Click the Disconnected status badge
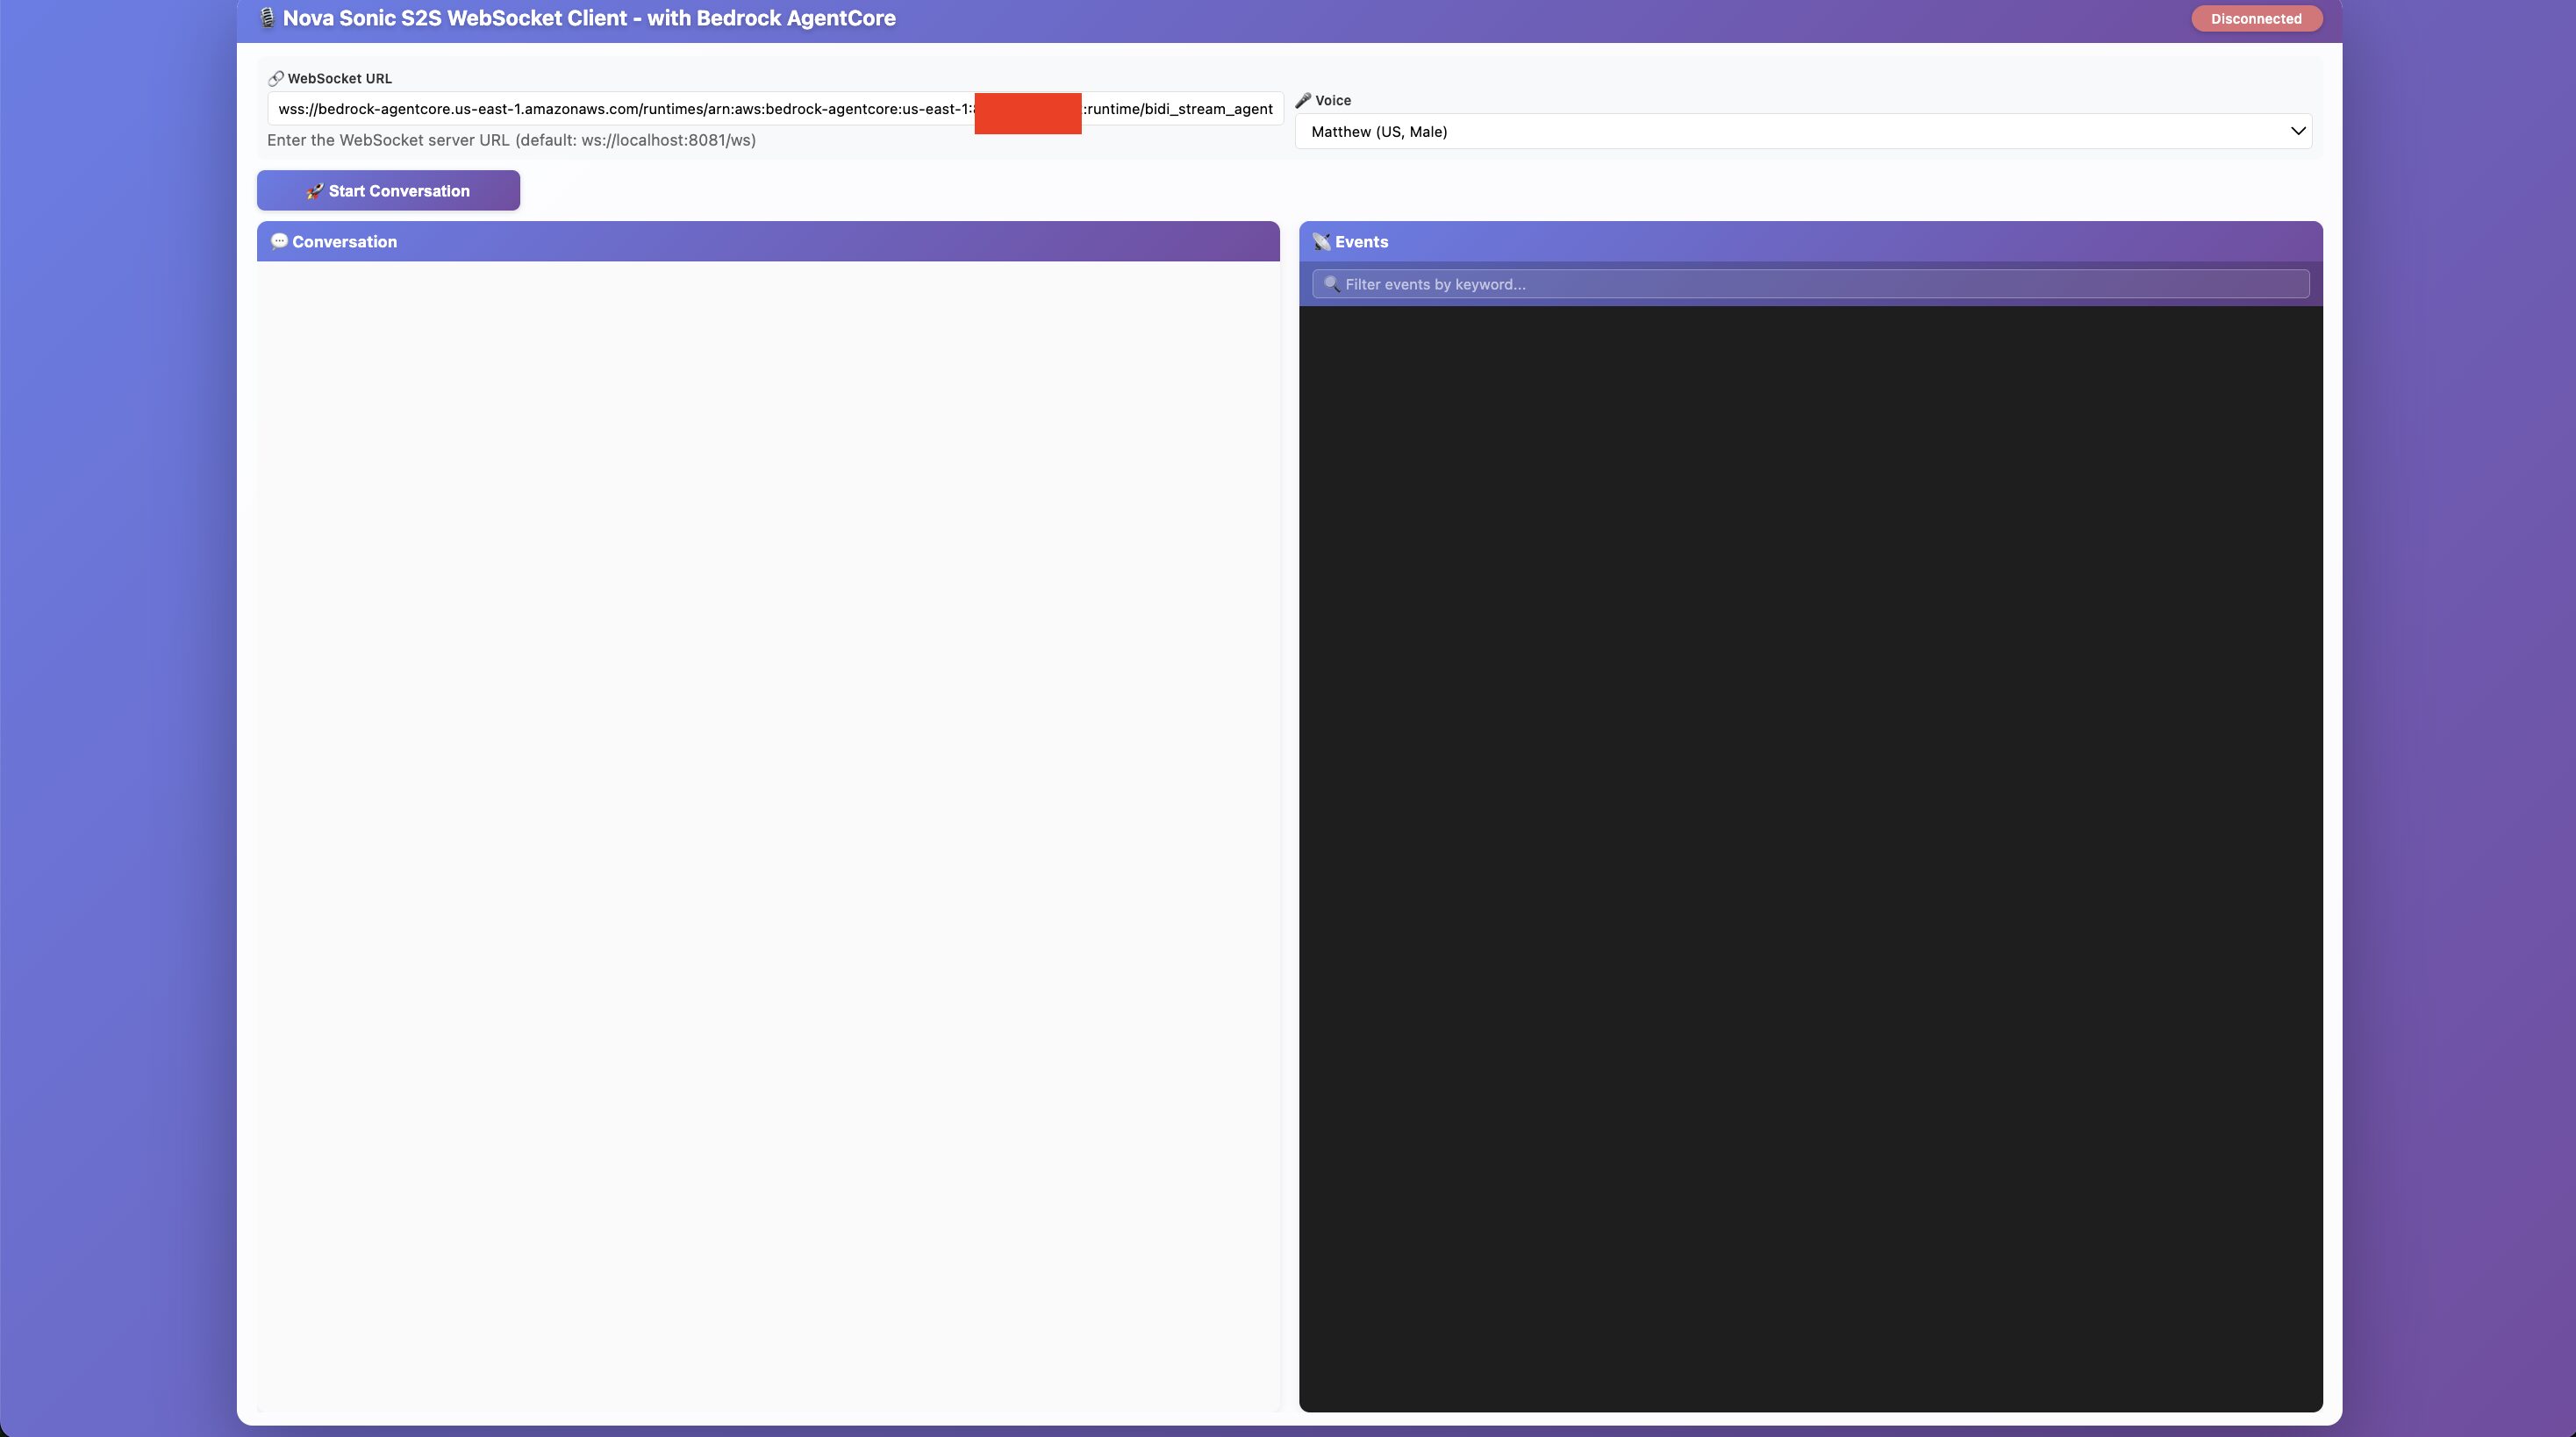The image size is (2576, 1437). coord(2256,18)
